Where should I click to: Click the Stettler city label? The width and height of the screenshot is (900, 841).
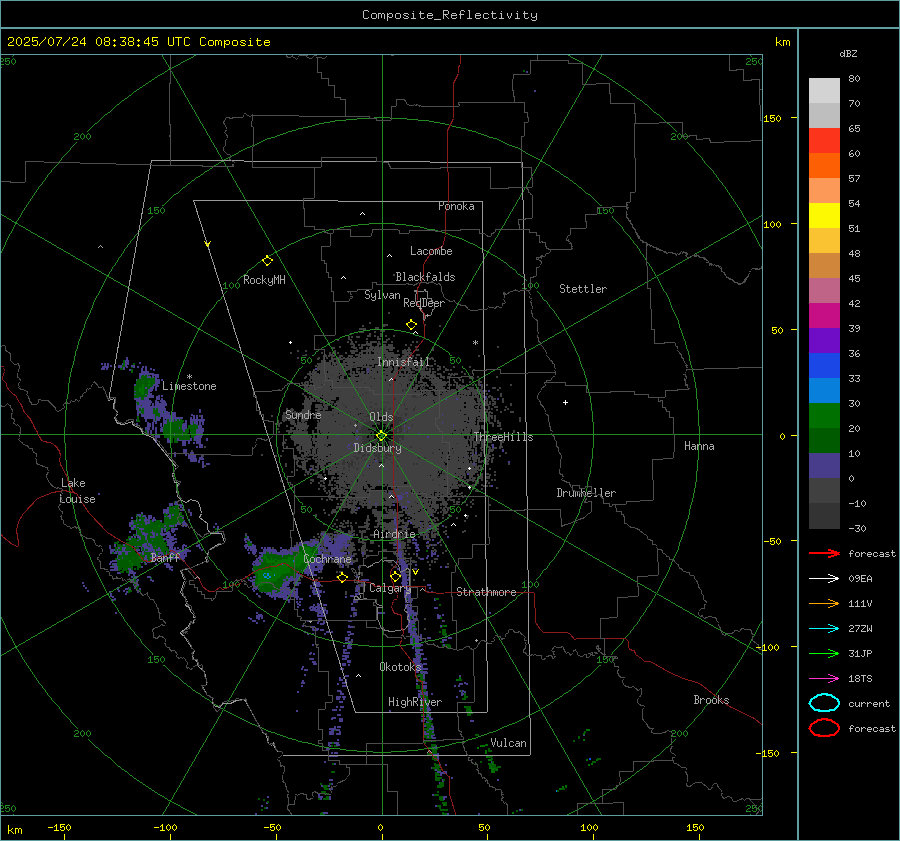pyautogui.click(x=583, y=289)
